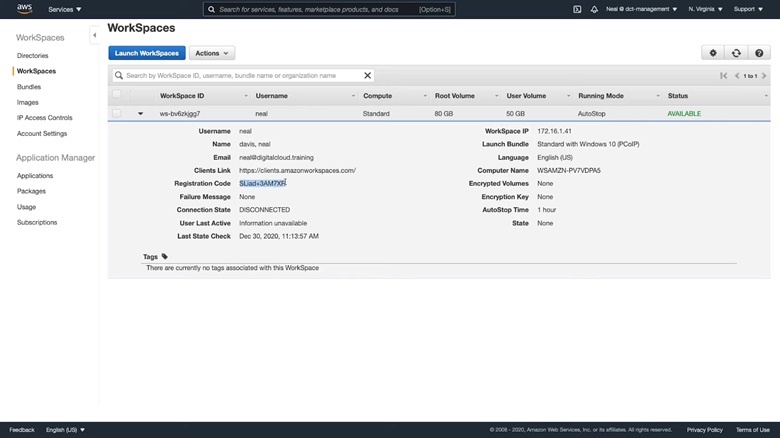Sort by WorkSpace ID column
The image size is (780, 438).
[x=182, y=96]
